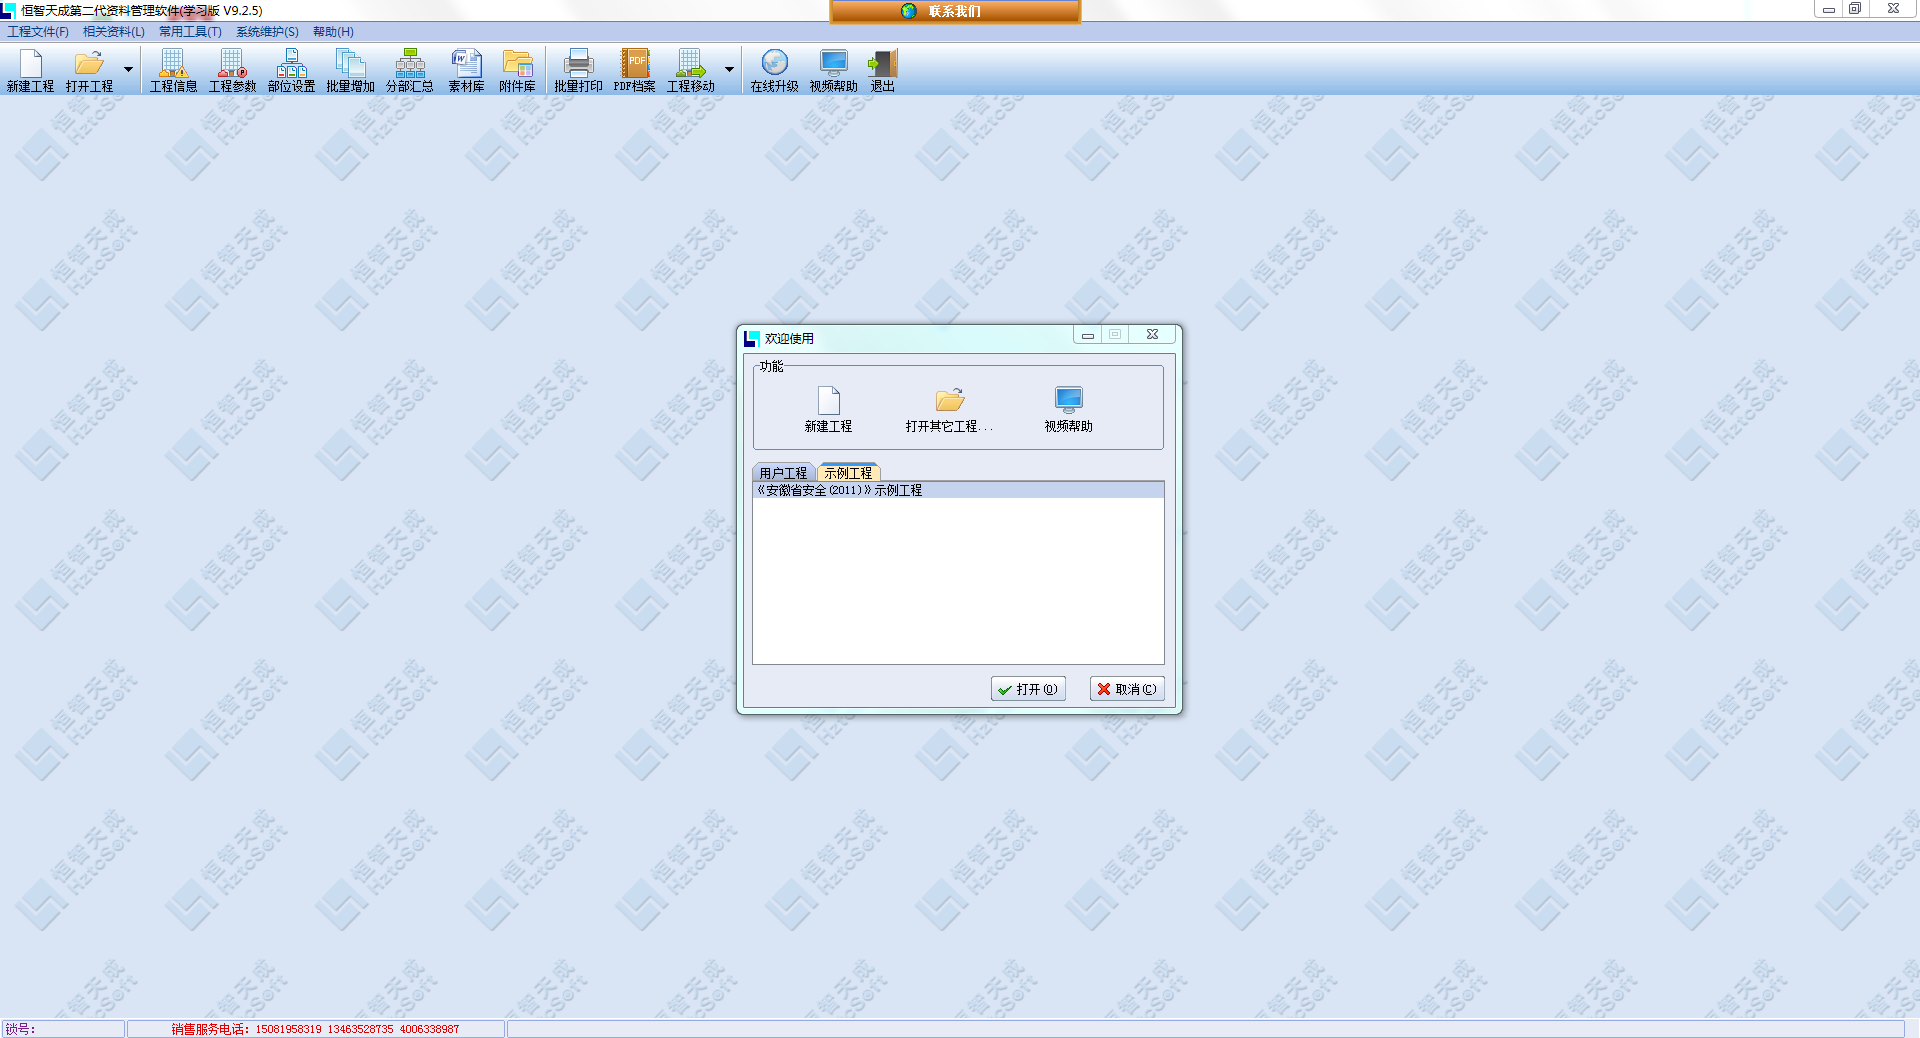
Task: Minimize the 欢迎使用 dialog
Action: point(1087,335)
